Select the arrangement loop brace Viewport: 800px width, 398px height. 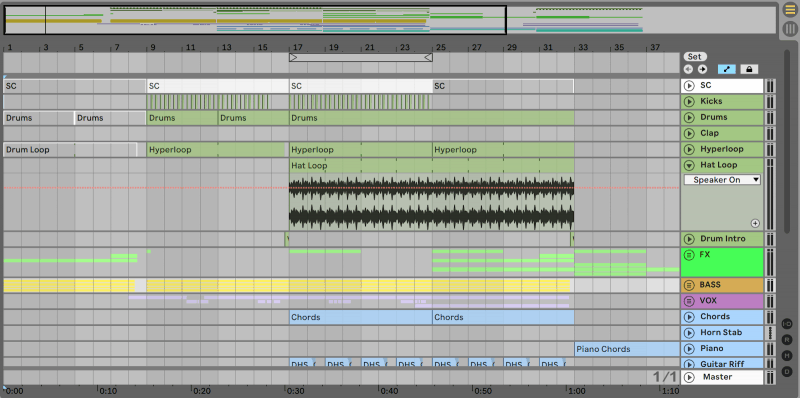361,58
